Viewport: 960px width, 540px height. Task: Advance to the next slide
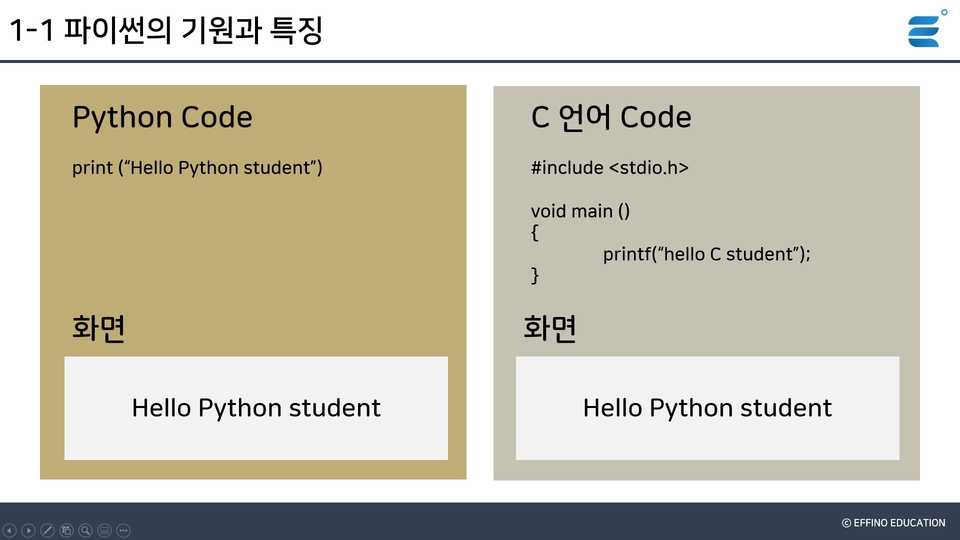pos(29,530)
